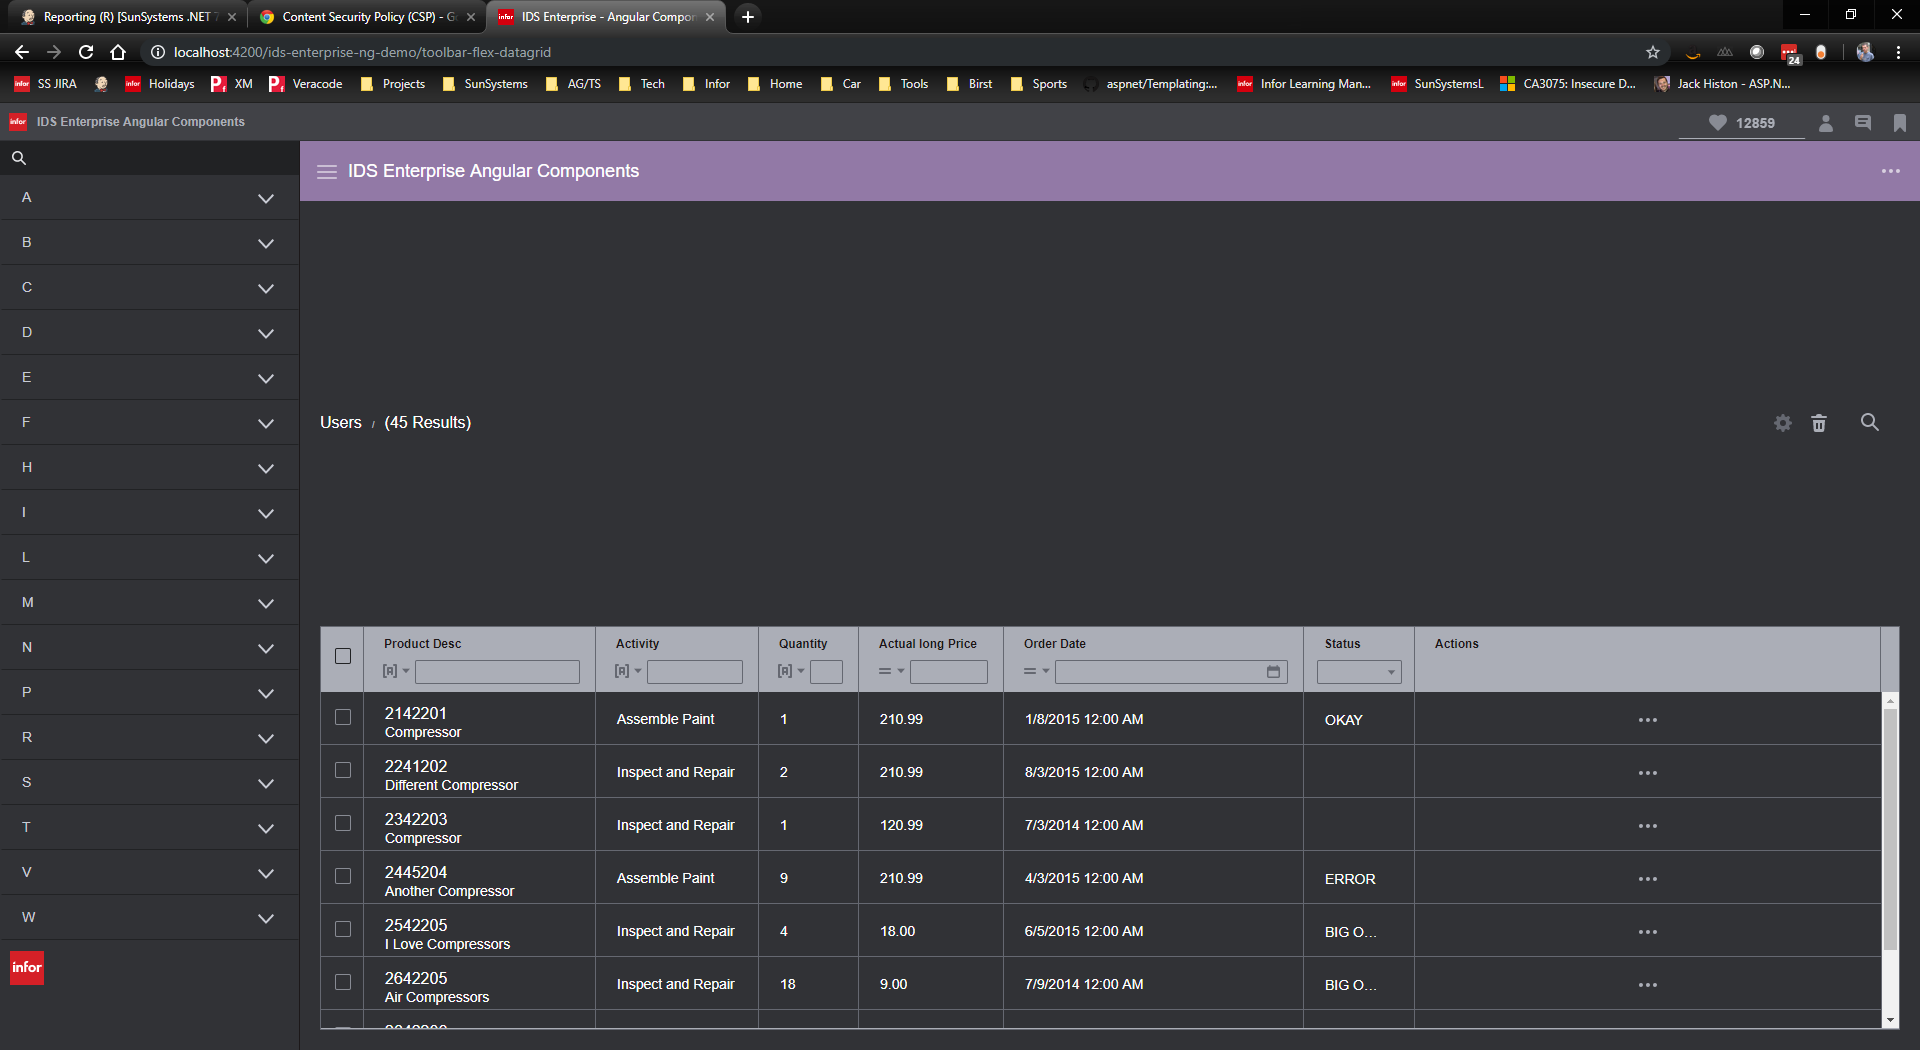The image size is (1920, 1050).
Task: Open the SunSystems bookmarks folder
Action: point(485,84)
